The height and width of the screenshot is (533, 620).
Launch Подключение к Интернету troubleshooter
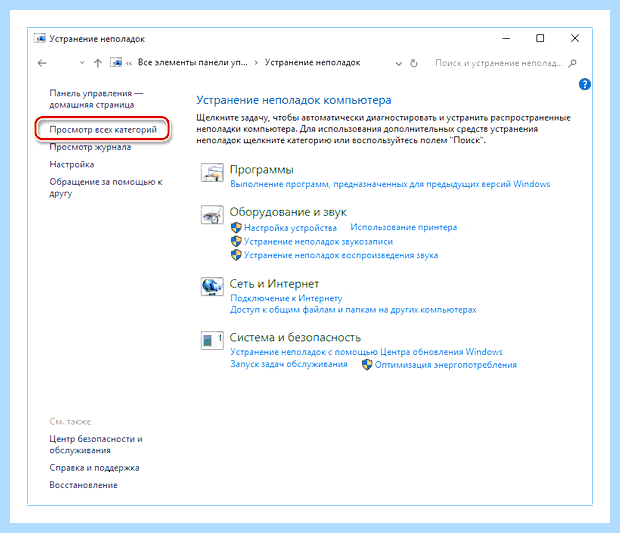coord(286,298)
